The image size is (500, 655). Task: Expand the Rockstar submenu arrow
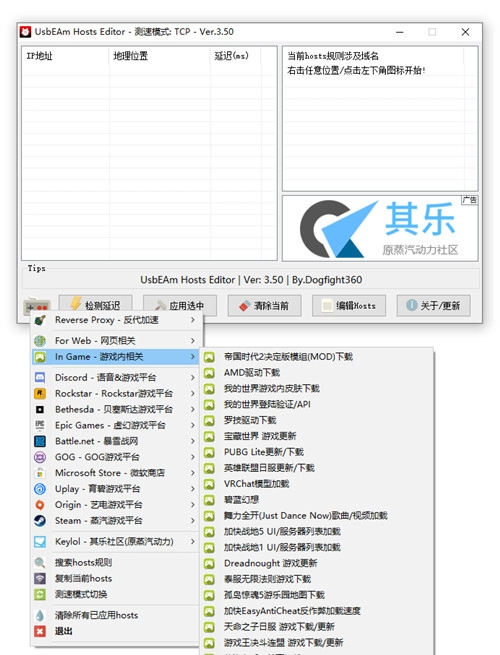tap(193, 394)
